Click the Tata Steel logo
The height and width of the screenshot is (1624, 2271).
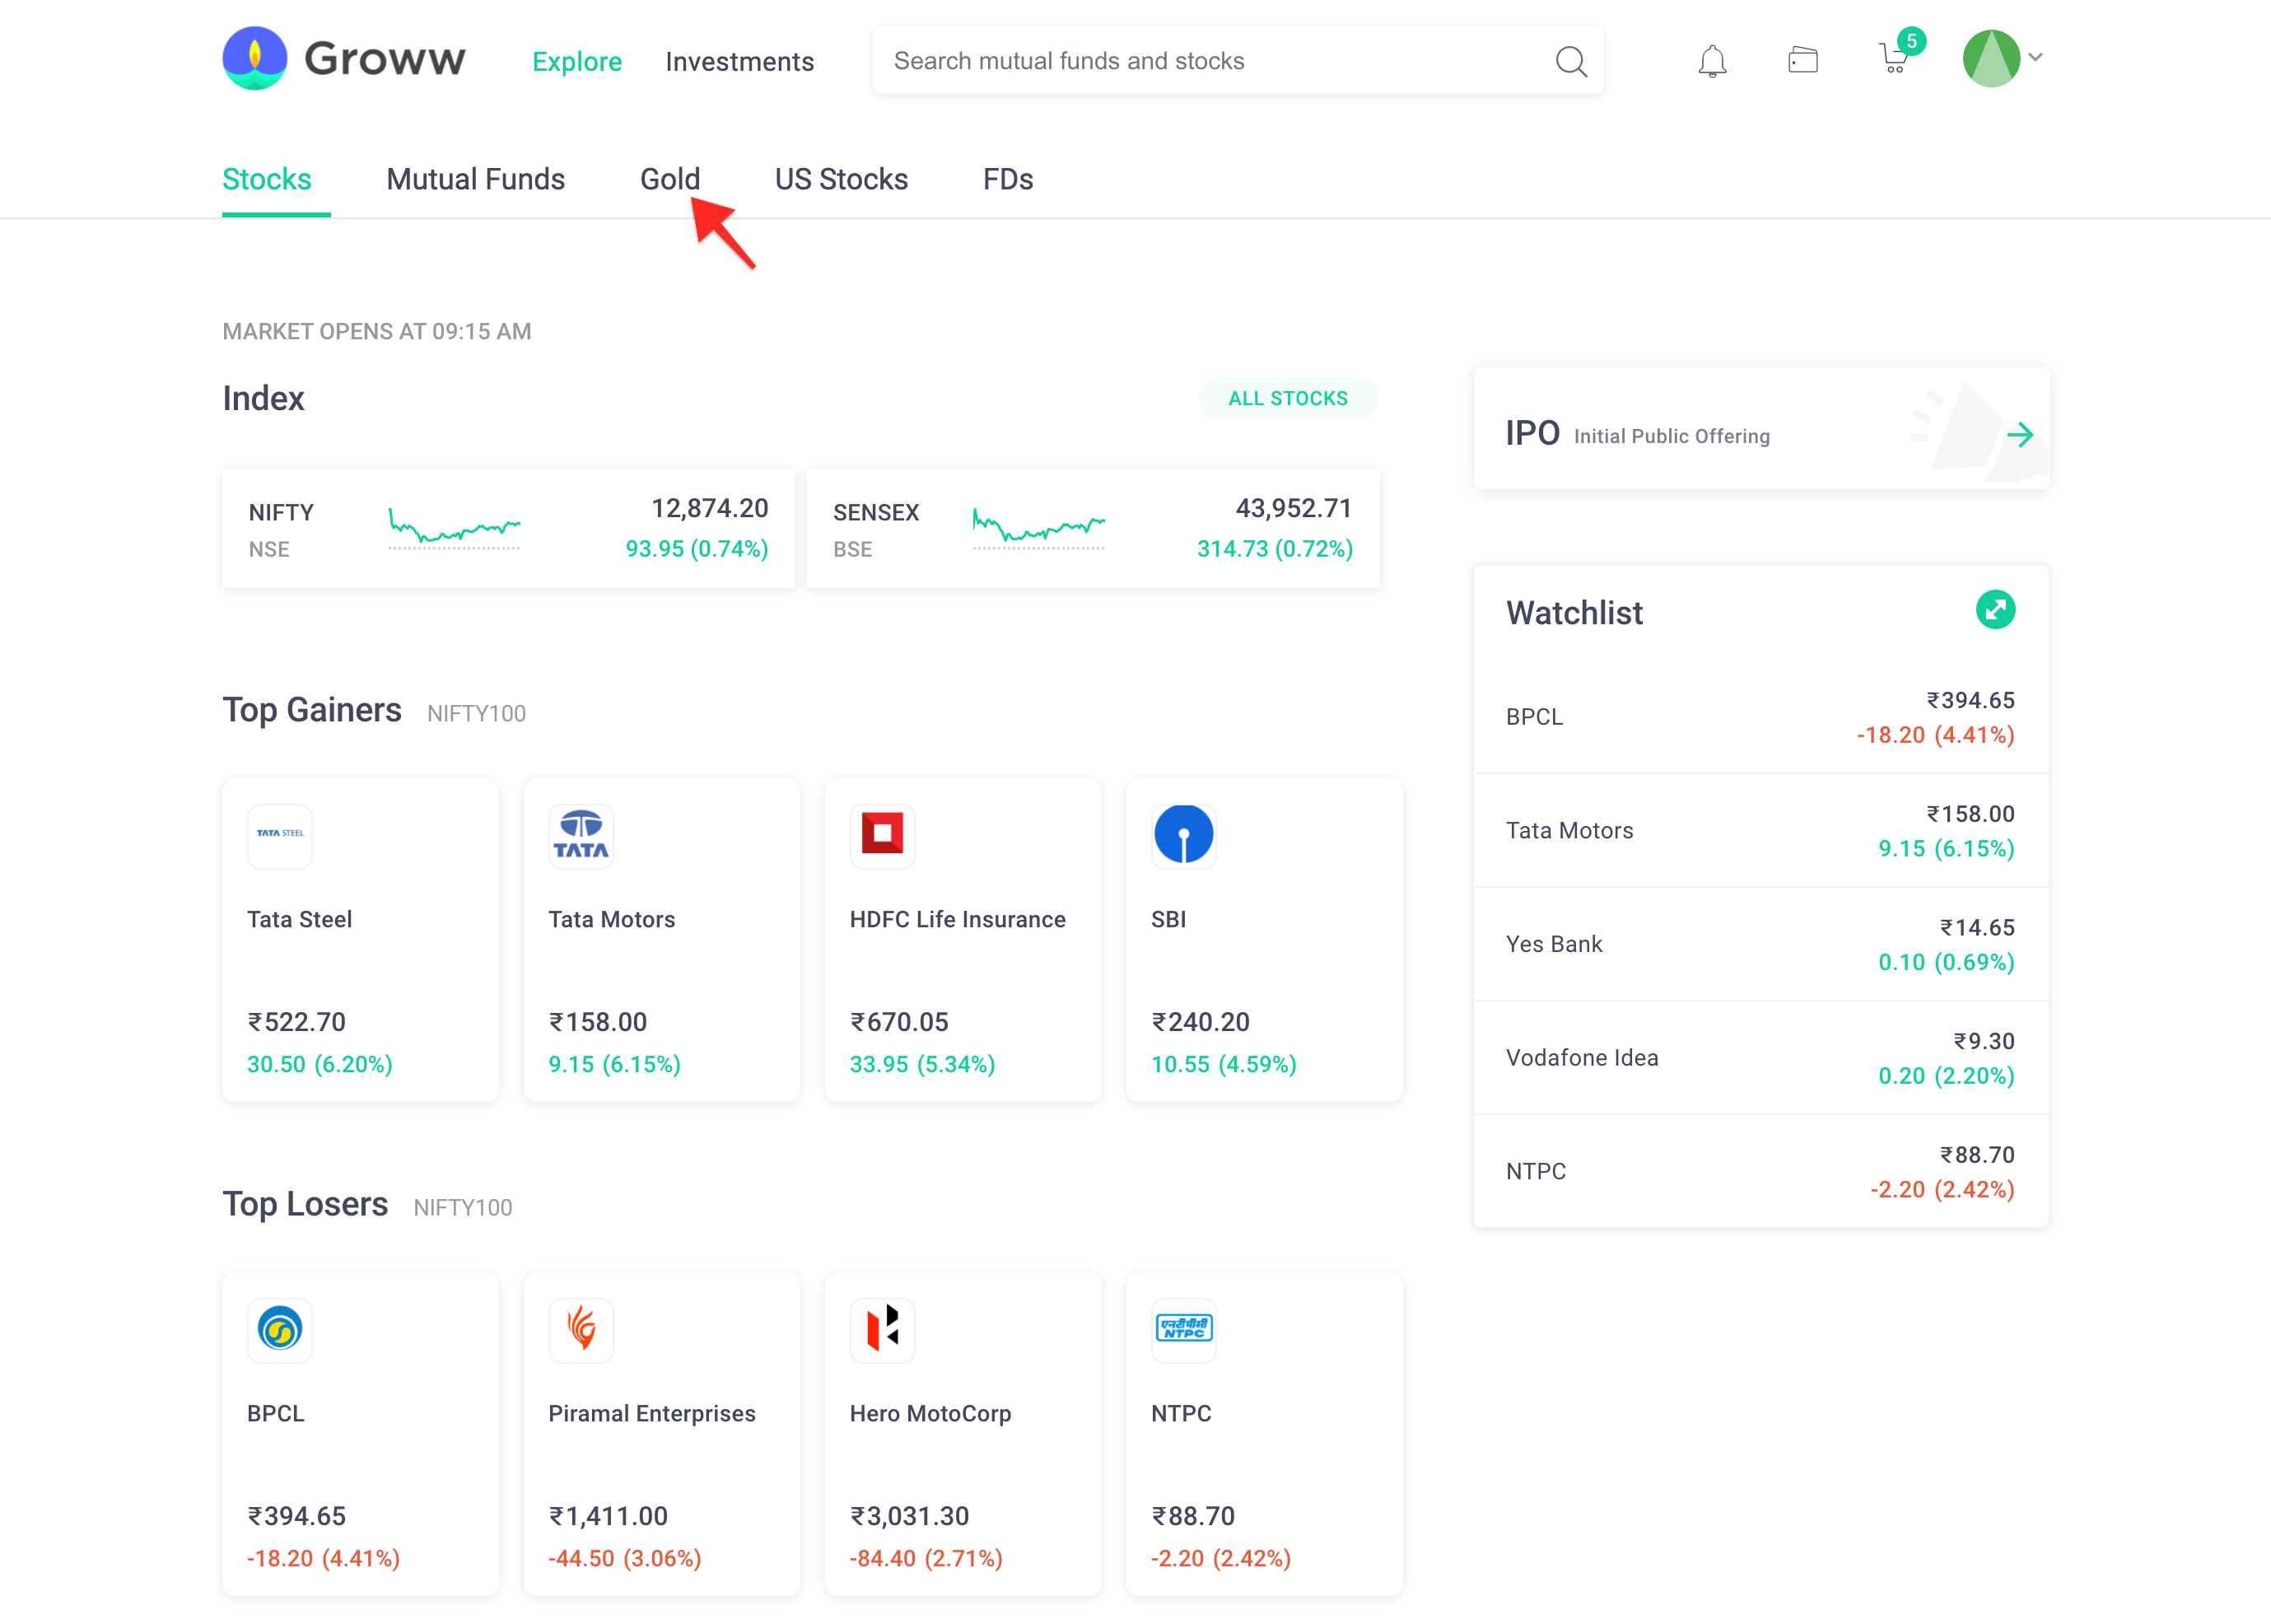click(280, 835)
